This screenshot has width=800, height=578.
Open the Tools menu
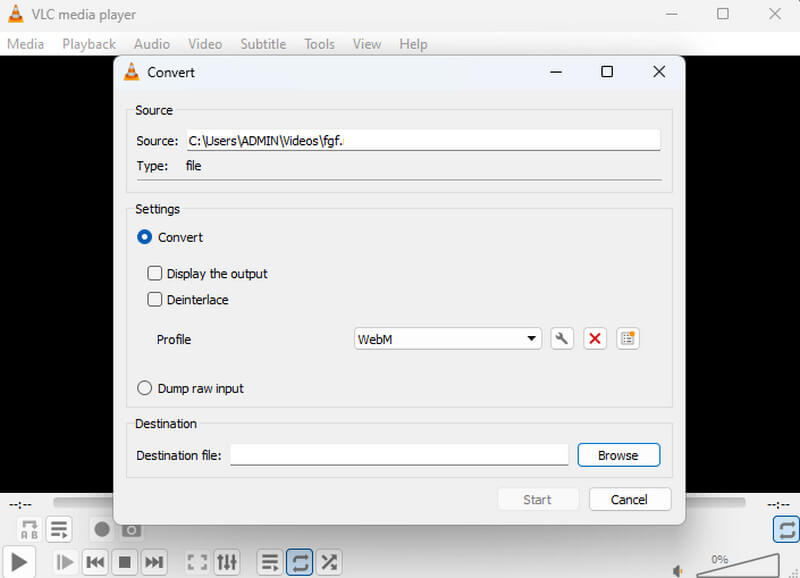tap(319, 44)
